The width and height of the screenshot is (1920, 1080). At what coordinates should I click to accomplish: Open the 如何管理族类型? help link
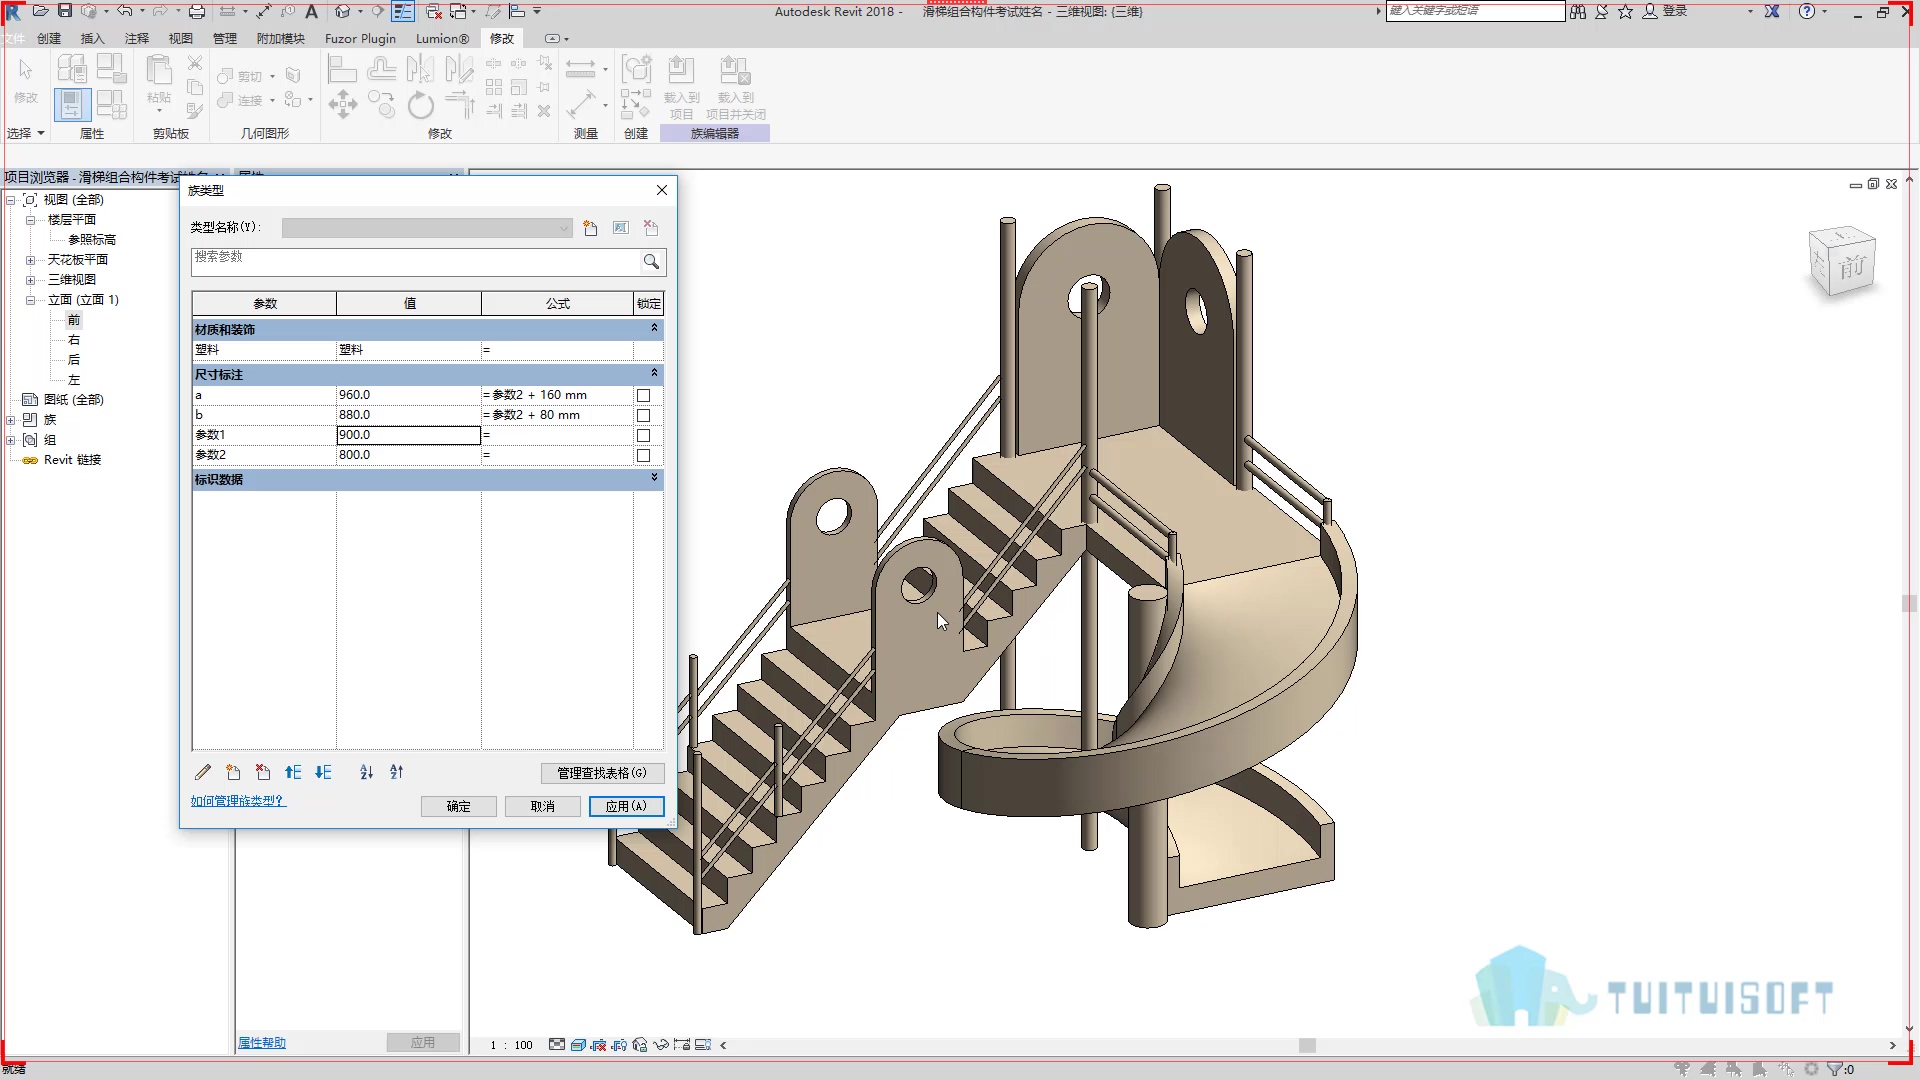[238, 801]
